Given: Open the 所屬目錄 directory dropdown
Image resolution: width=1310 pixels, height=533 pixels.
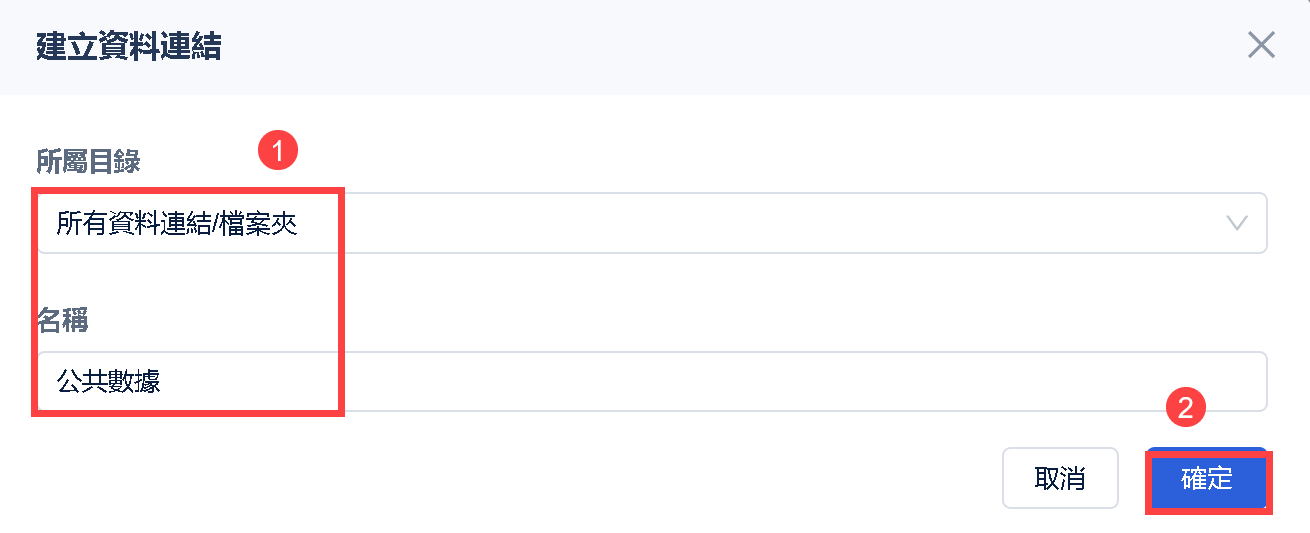Looking at the screenshot, I should pos(650,223).
